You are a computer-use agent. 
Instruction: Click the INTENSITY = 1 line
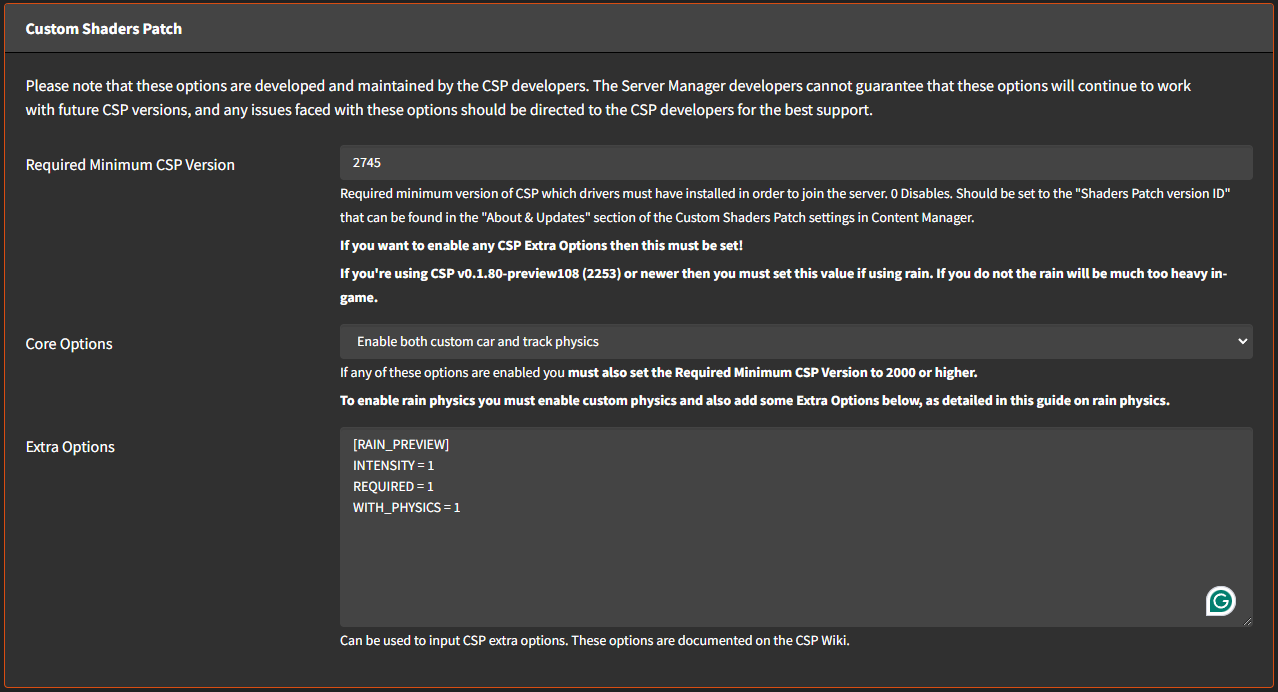pos(393,465)
